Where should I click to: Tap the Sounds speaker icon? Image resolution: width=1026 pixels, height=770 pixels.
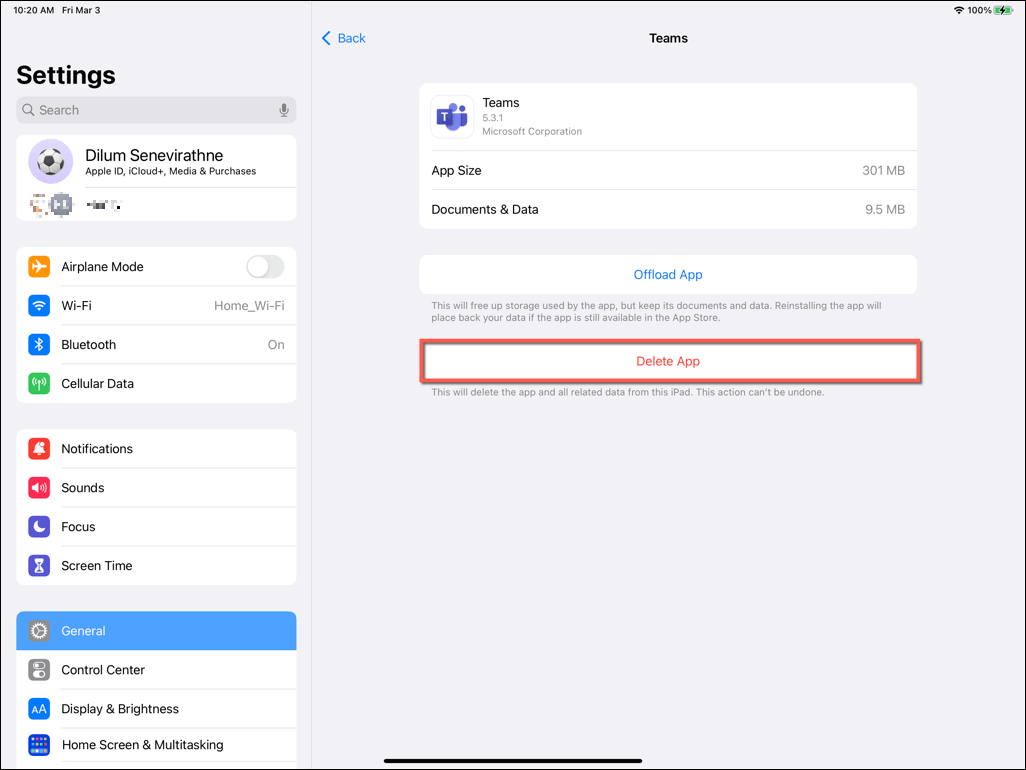pyautogui.click(x=39, y=488)
